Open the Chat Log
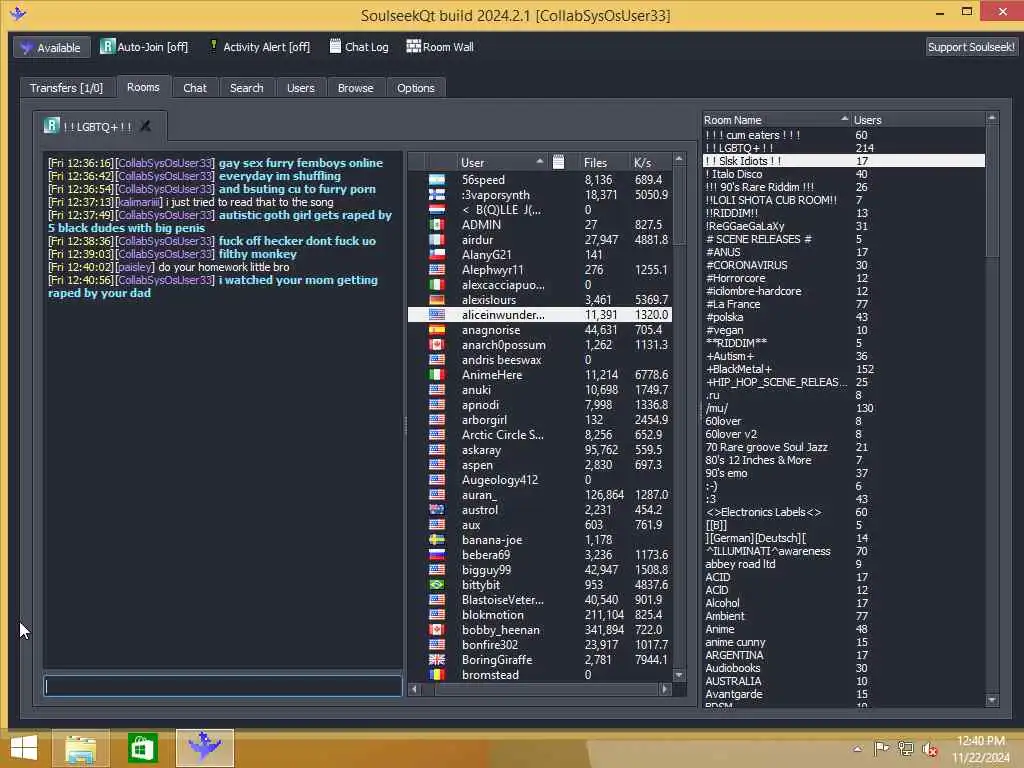The width and height of the screenshot is (1024, 768). (x=359, y=47)
